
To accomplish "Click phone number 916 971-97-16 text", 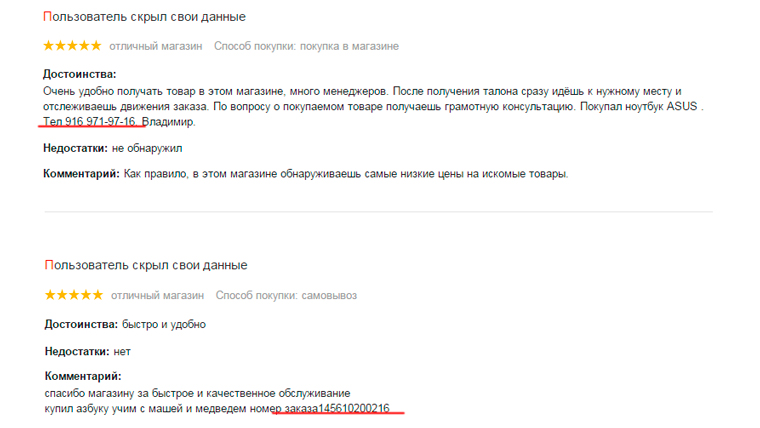I will coord(100,122).
